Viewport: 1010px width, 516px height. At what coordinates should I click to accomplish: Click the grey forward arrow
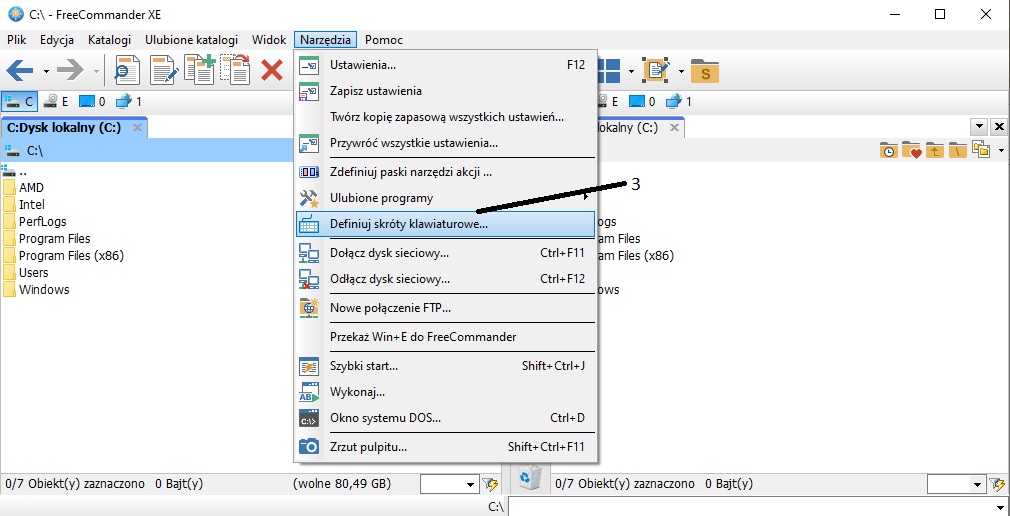point(70,70)
